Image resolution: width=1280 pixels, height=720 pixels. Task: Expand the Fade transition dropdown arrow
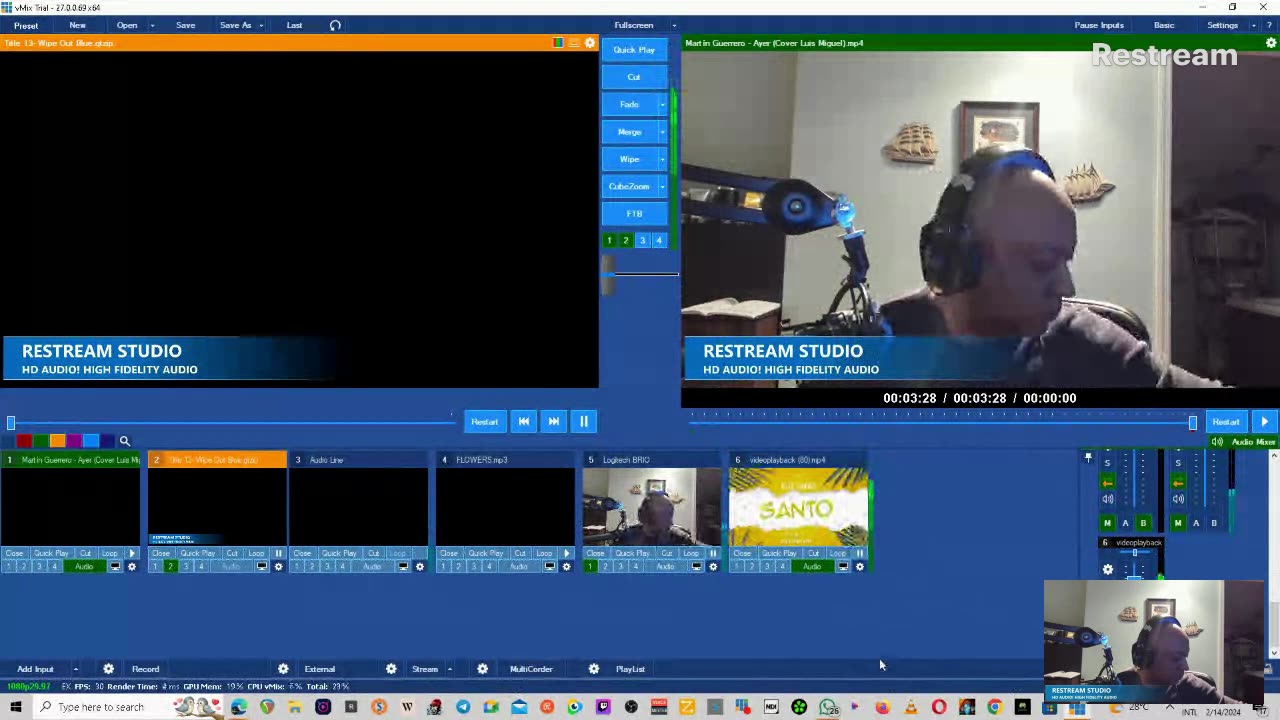[x=662, y=104]
